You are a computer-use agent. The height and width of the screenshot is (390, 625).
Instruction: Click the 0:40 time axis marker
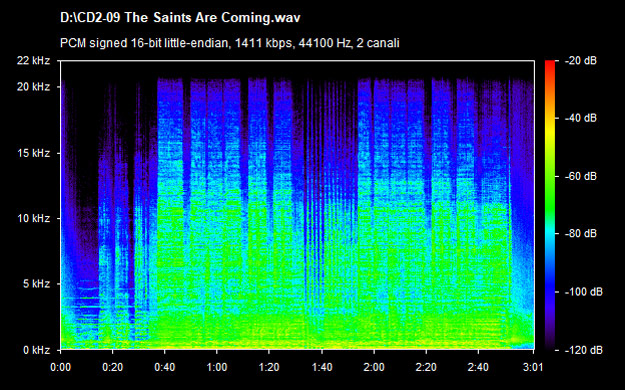coord(165,367)
